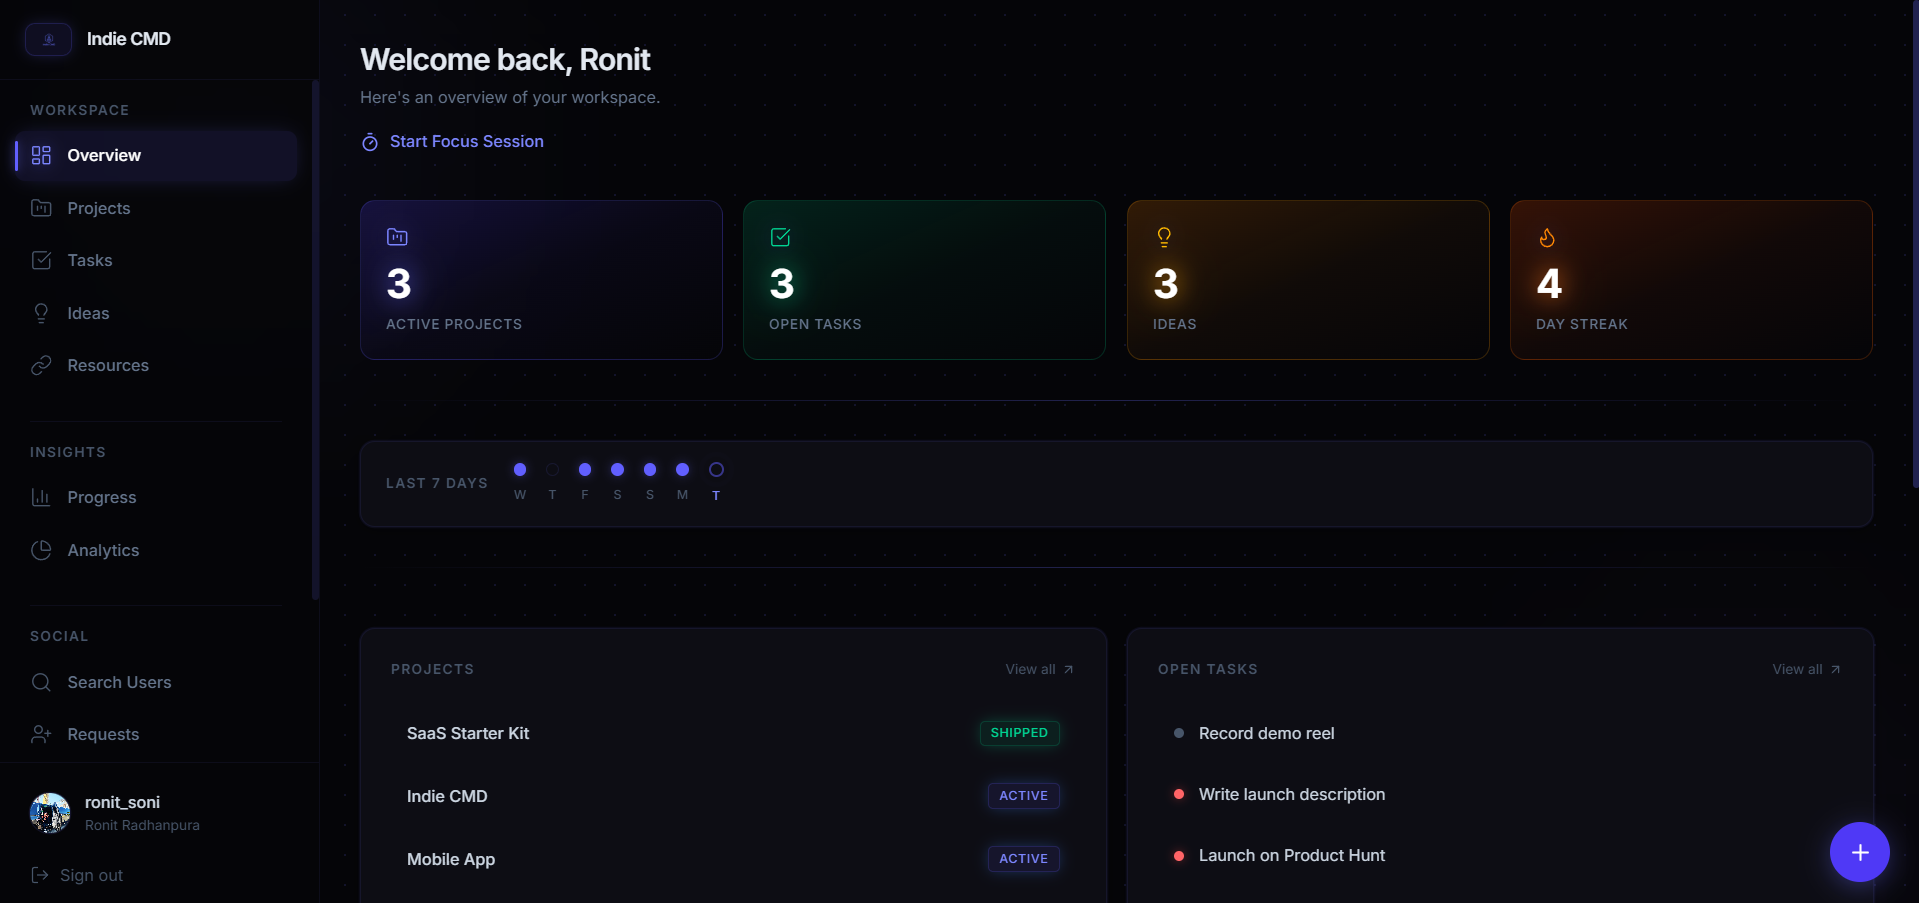Viewport: 1919px width, 903px height.
Task: Click the ACTIVE badge for Mobile App
Action: coord(1023,859)
